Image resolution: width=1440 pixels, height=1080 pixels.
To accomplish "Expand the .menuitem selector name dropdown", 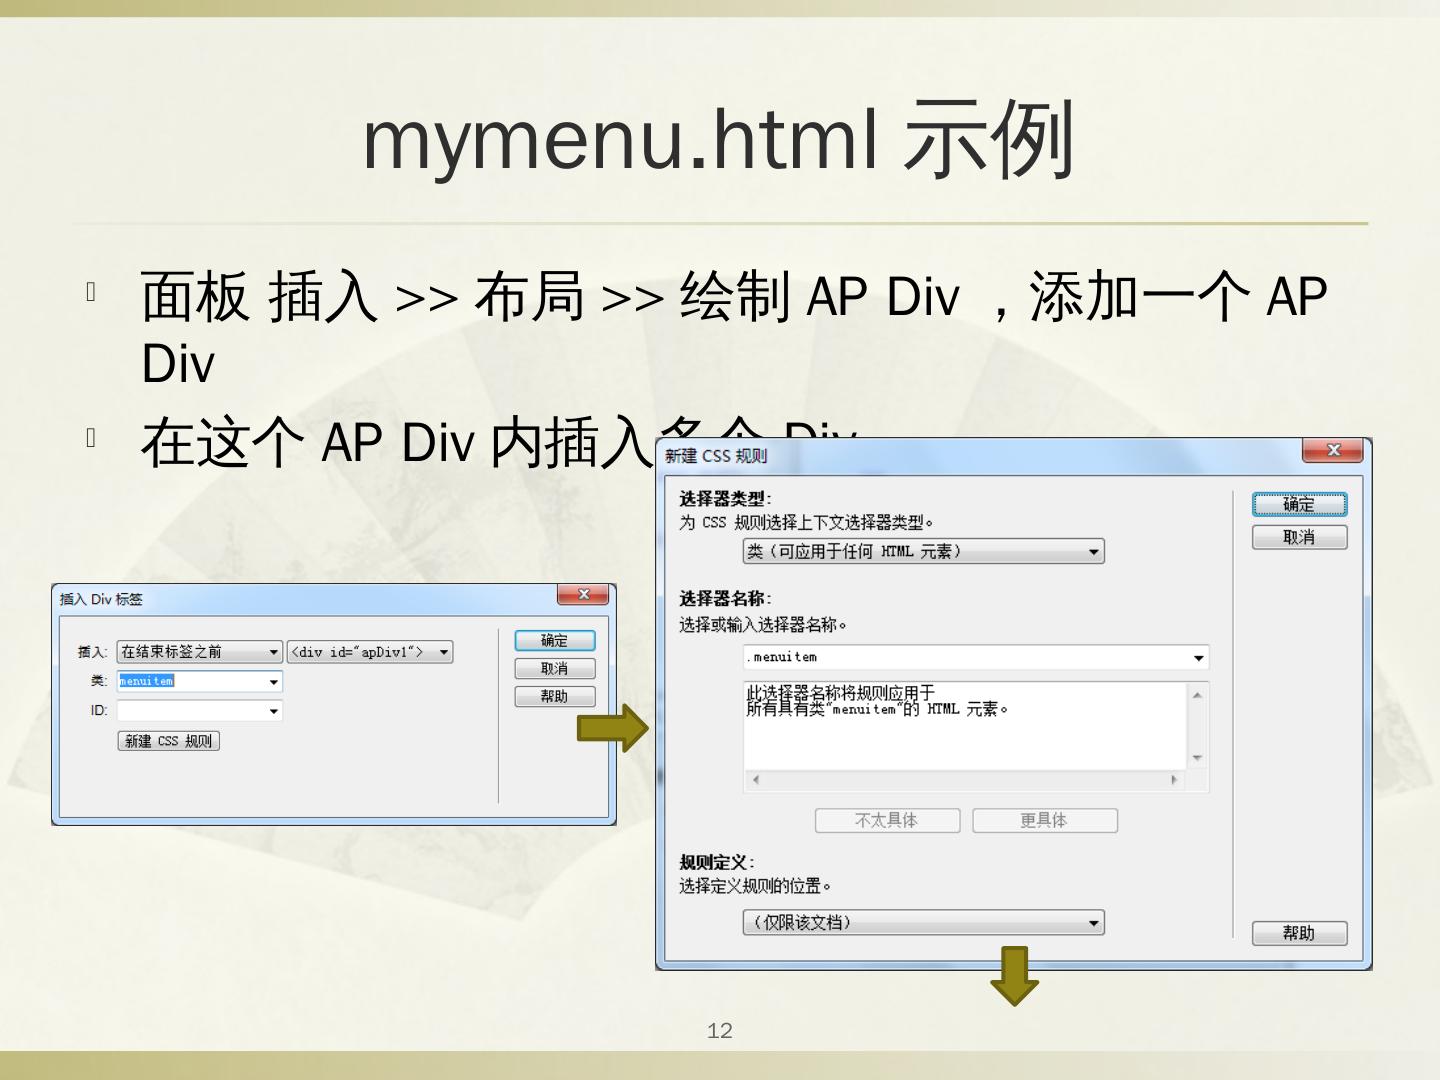I will pos(1198,658).
